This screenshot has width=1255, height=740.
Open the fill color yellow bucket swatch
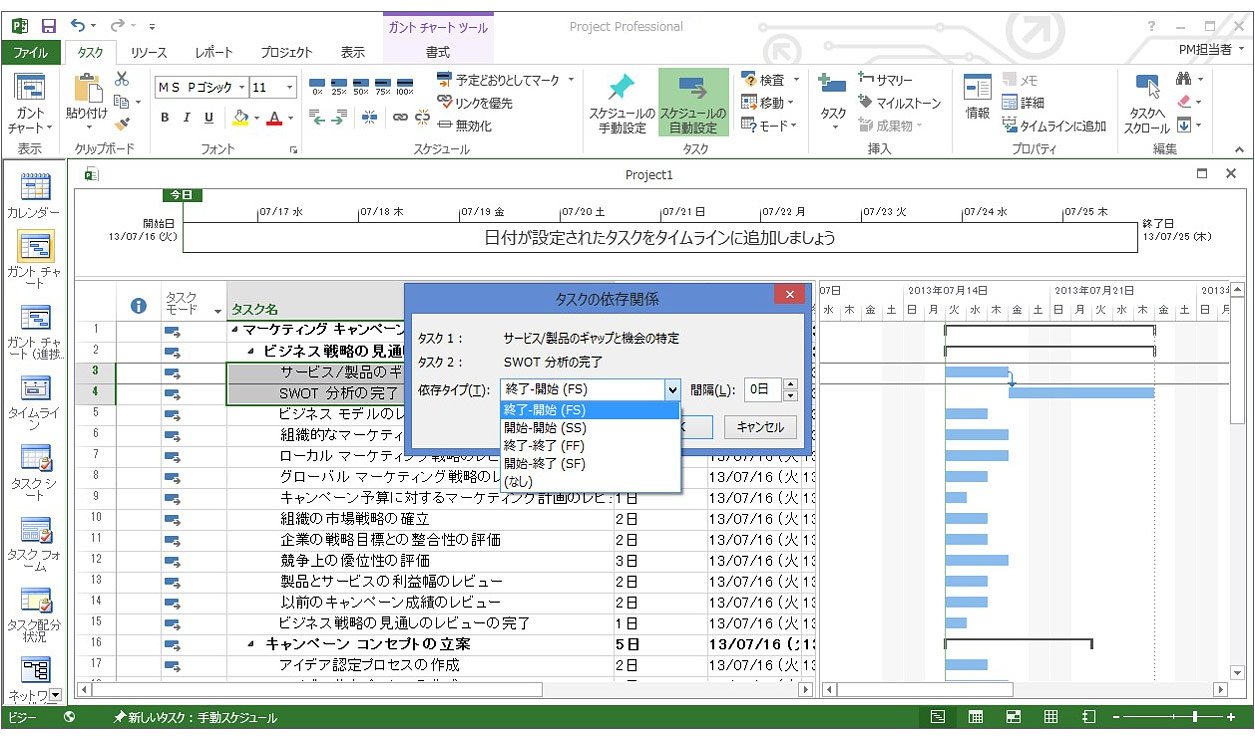pos(240,117)
